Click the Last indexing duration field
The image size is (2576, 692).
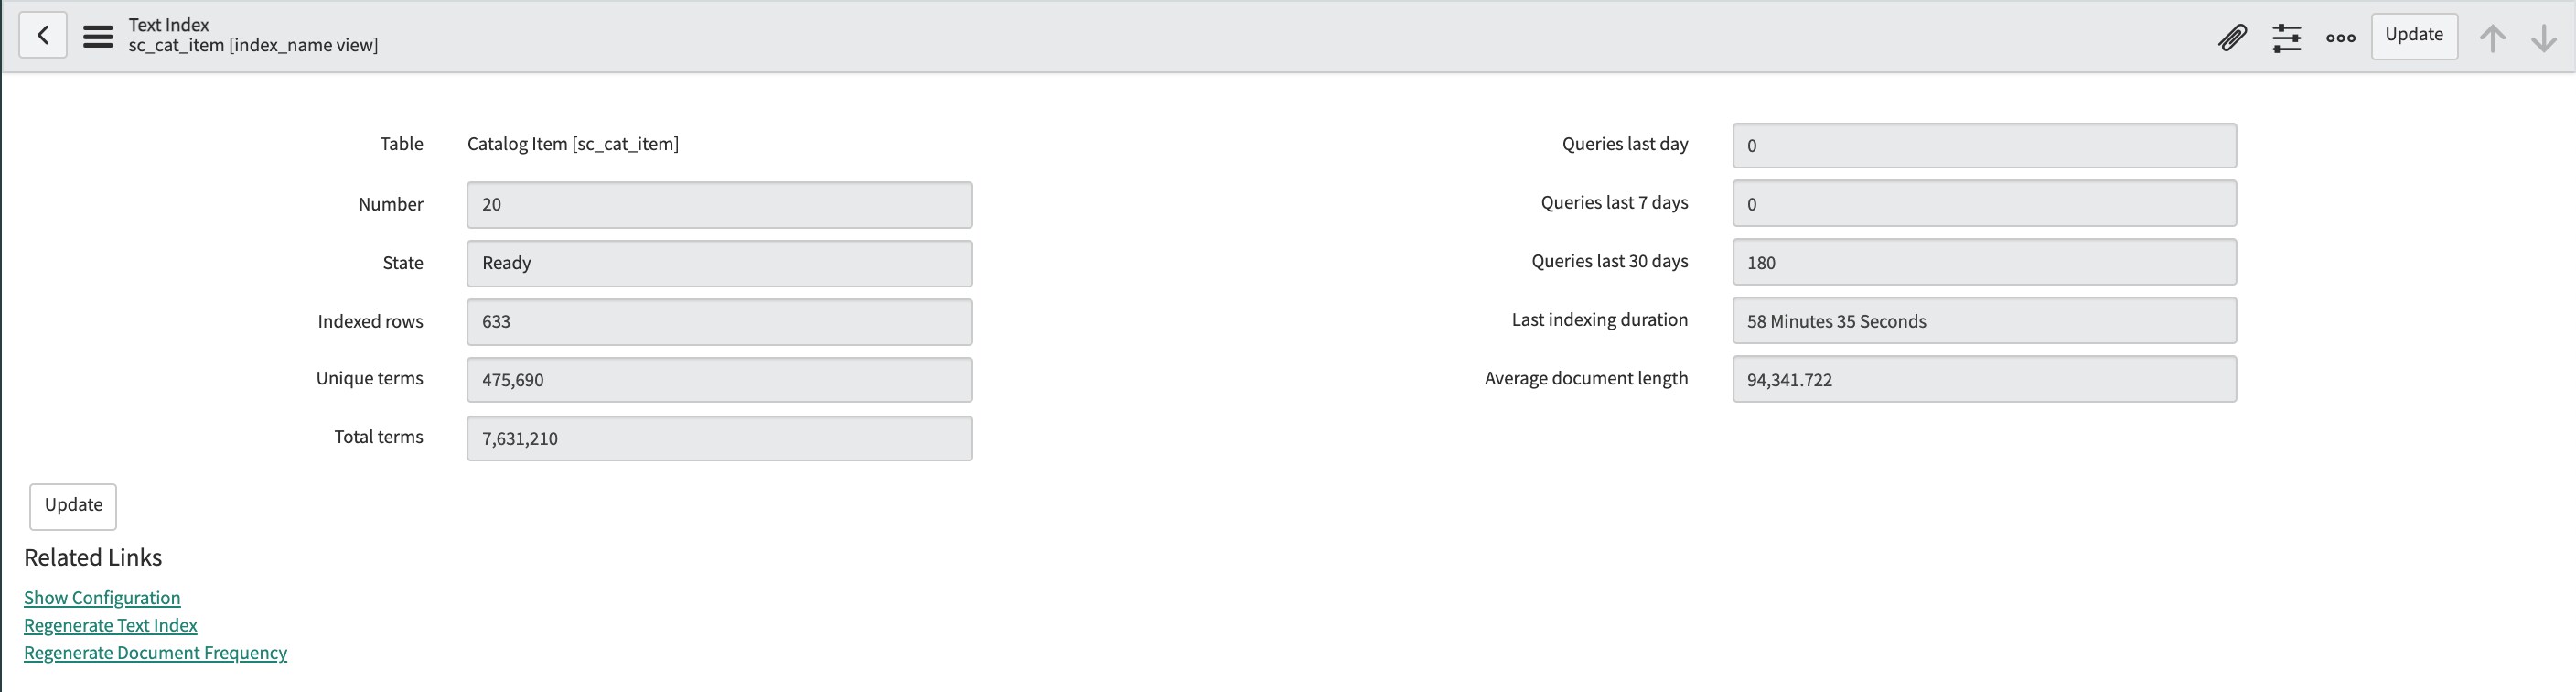tap(1984, 321)
